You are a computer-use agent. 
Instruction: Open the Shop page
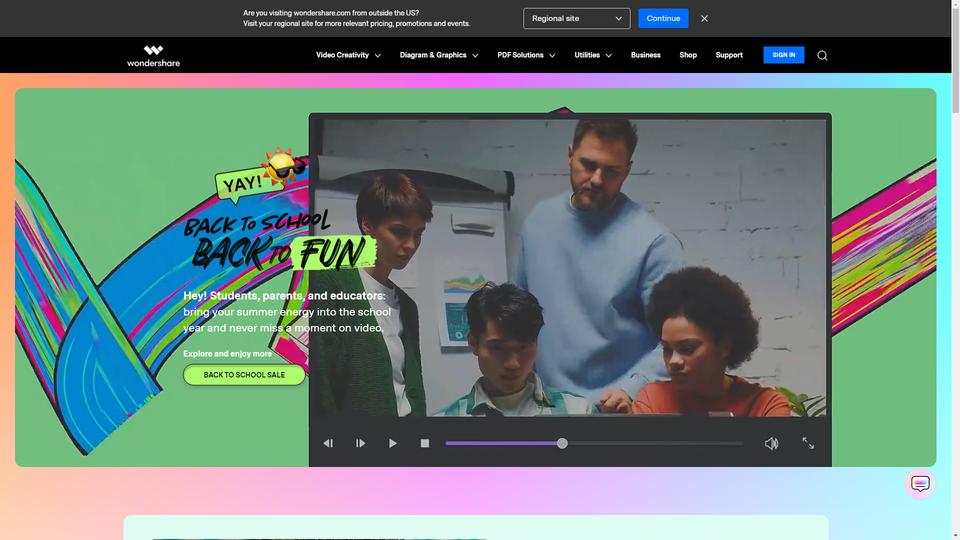(x=688, y=55)
